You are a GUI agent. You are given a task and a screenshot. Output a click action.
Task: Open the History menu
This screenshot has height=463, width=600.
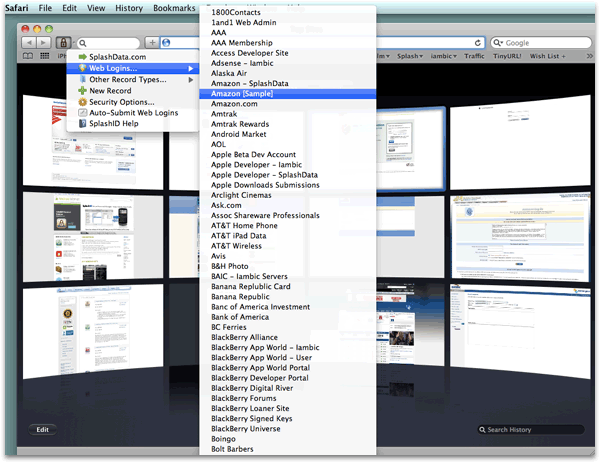tap(129, 8)
